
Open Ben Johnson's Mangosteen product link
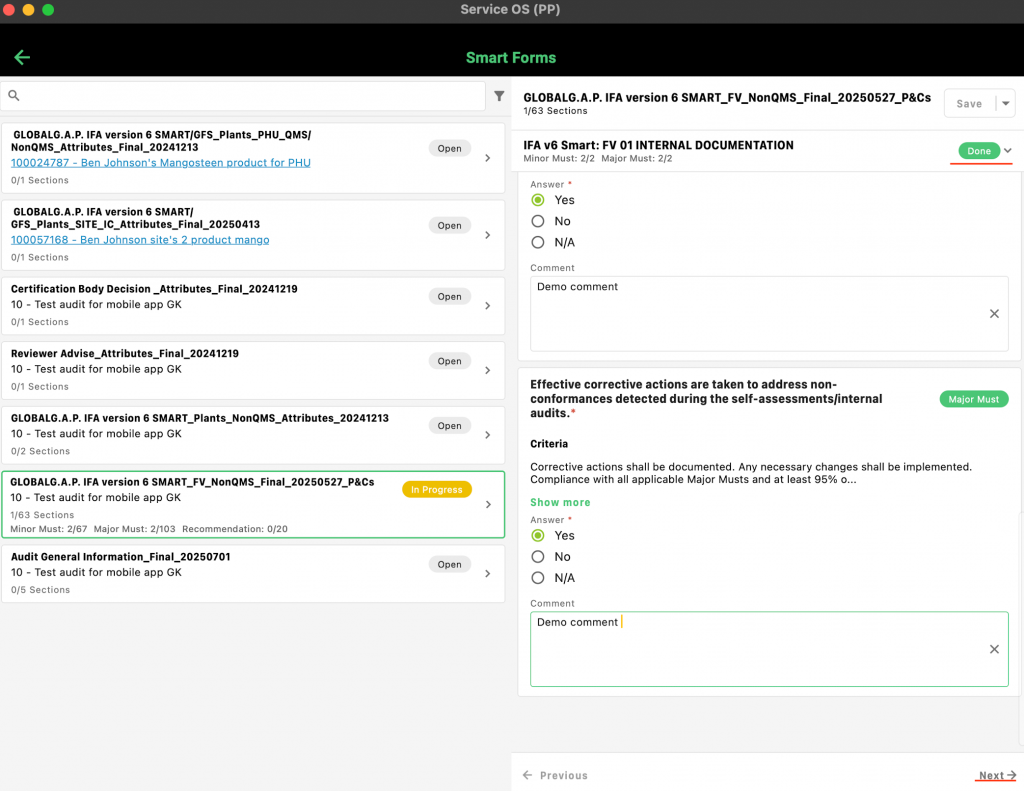coord(161,162)
